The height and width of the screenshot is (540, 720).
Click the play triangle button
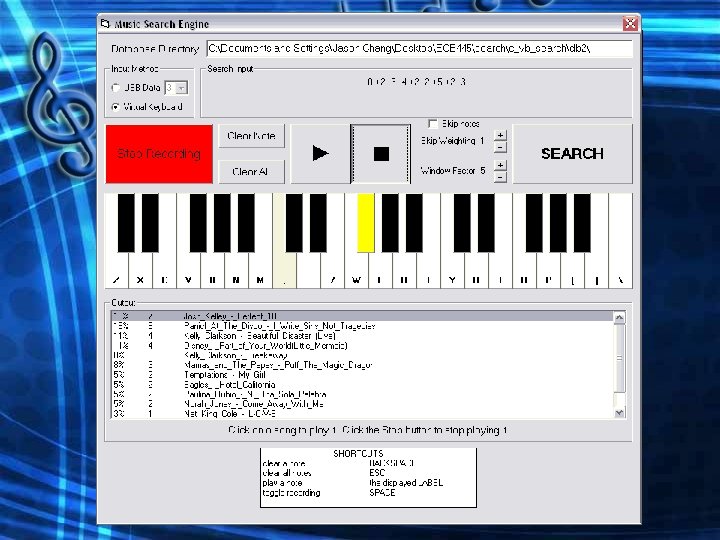320,153
